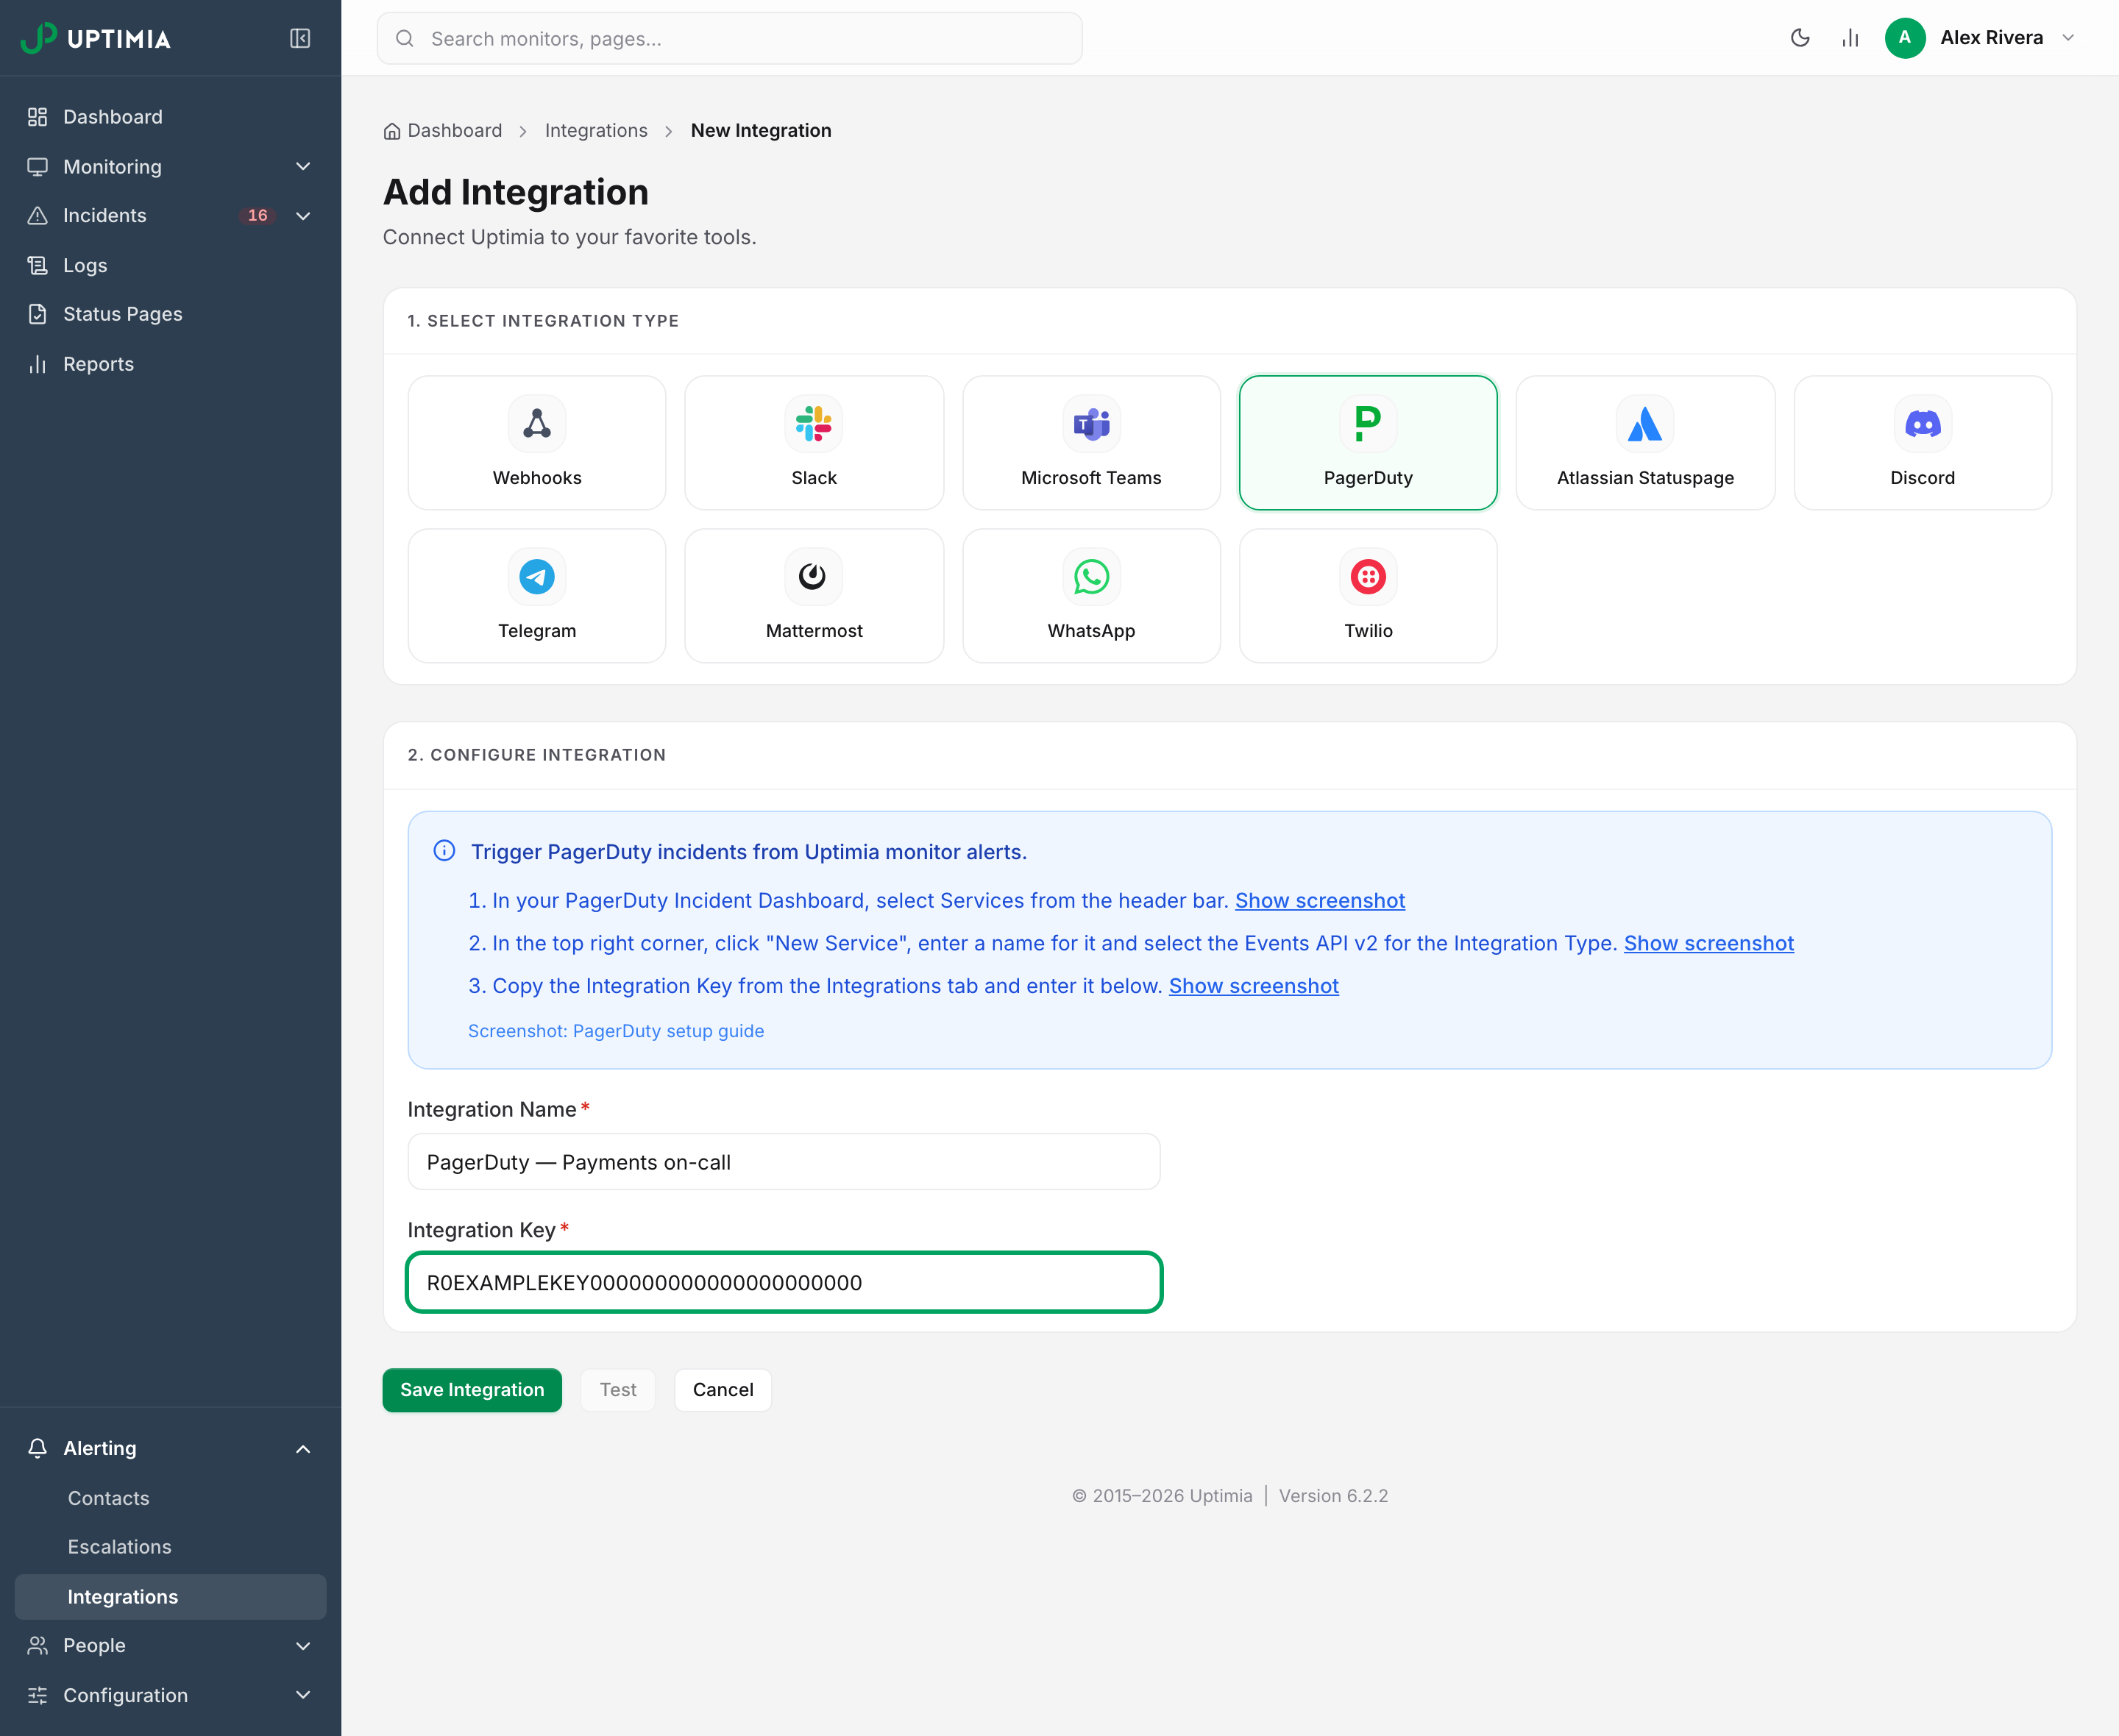Pick the Microsoft Teams integration card

coord(1091,443)
